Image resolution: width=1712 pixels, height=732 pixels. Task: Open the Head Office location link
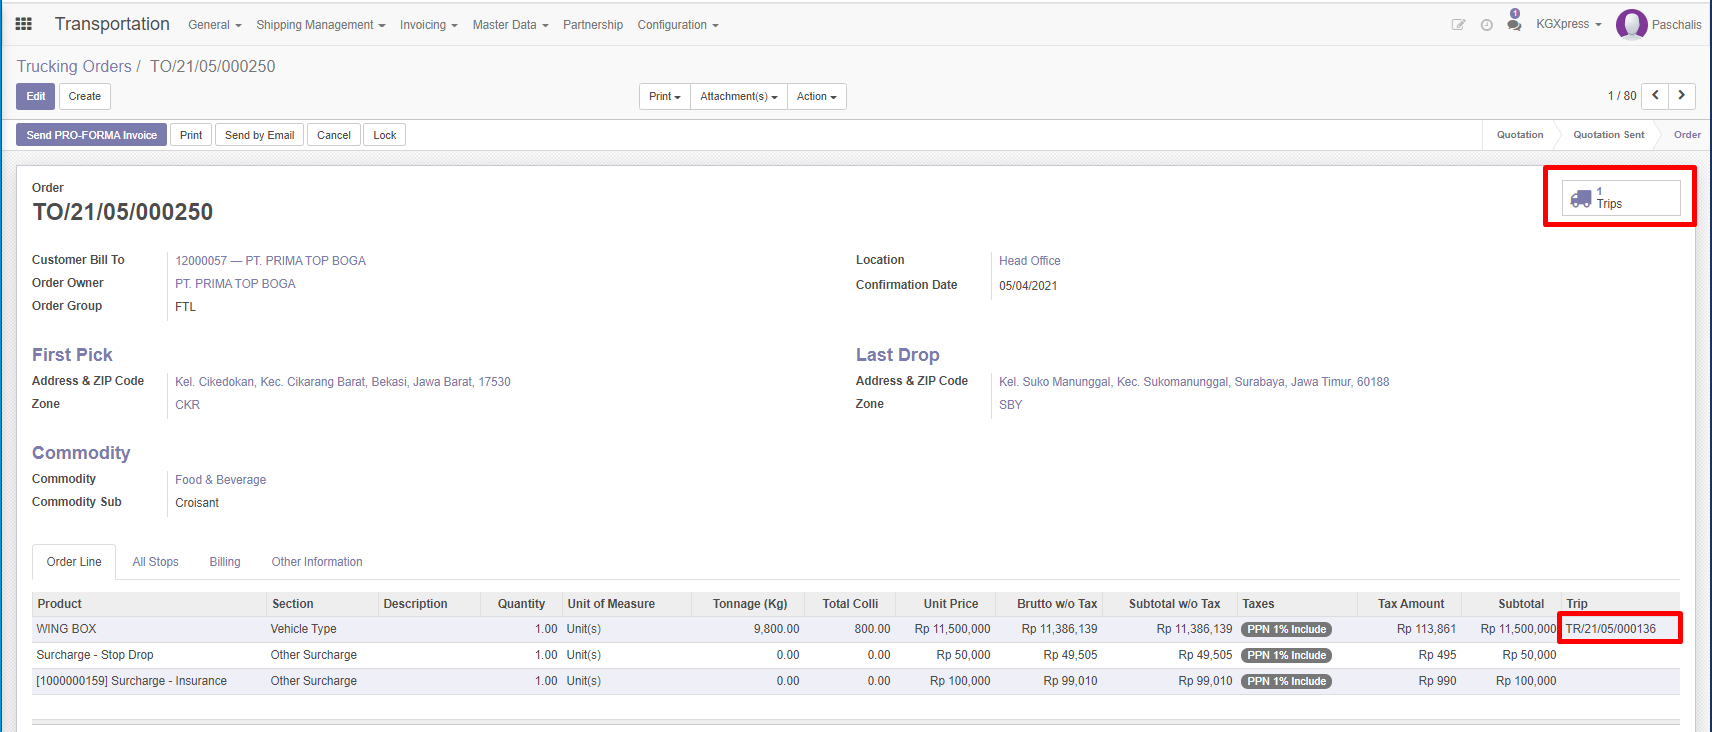pos(1029,261)
